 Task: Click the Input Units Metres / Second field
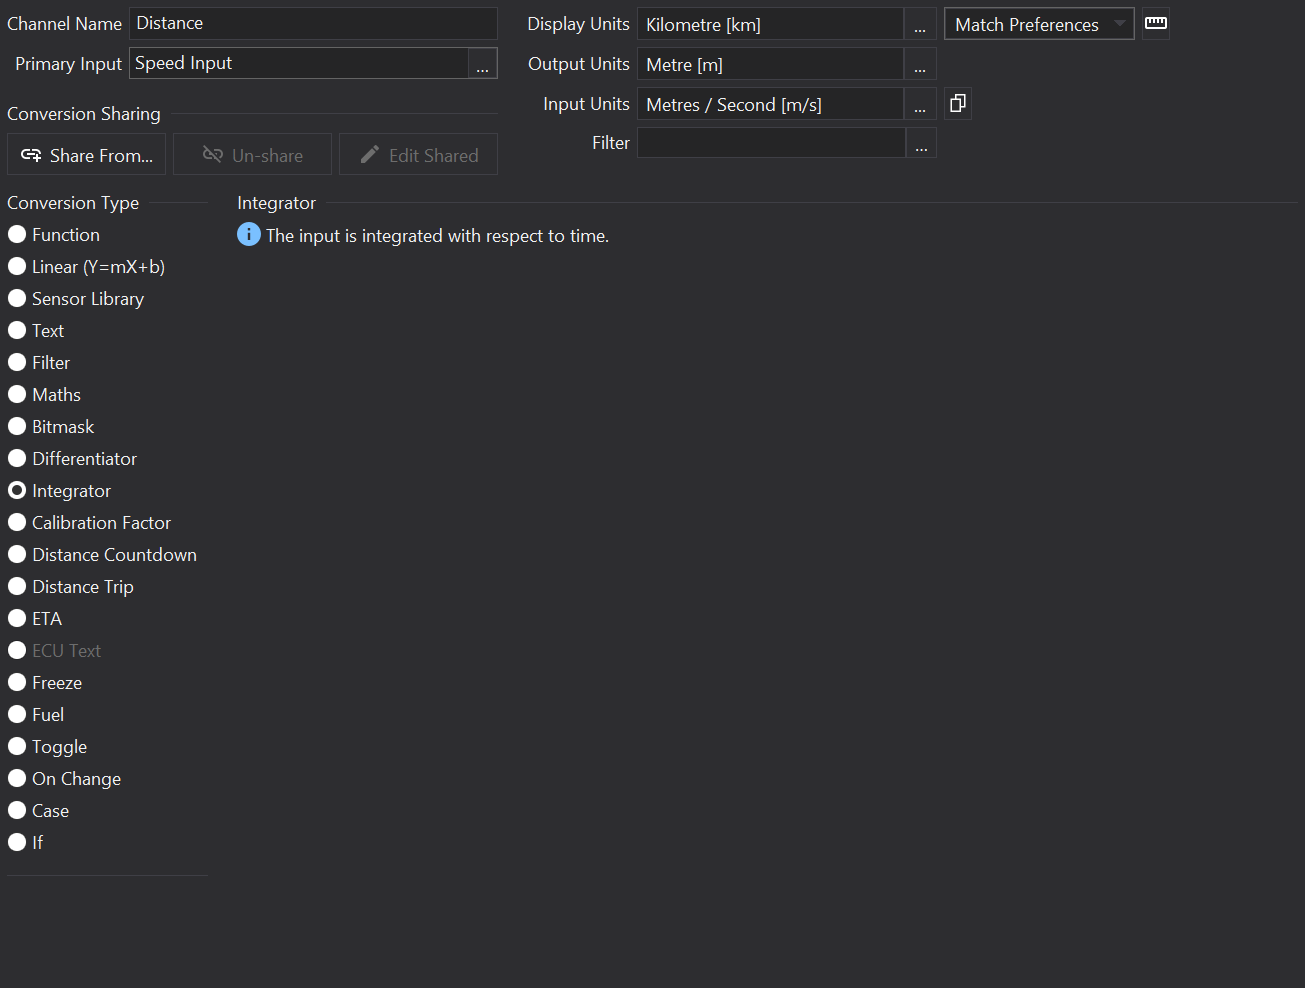tap(769, 105)
